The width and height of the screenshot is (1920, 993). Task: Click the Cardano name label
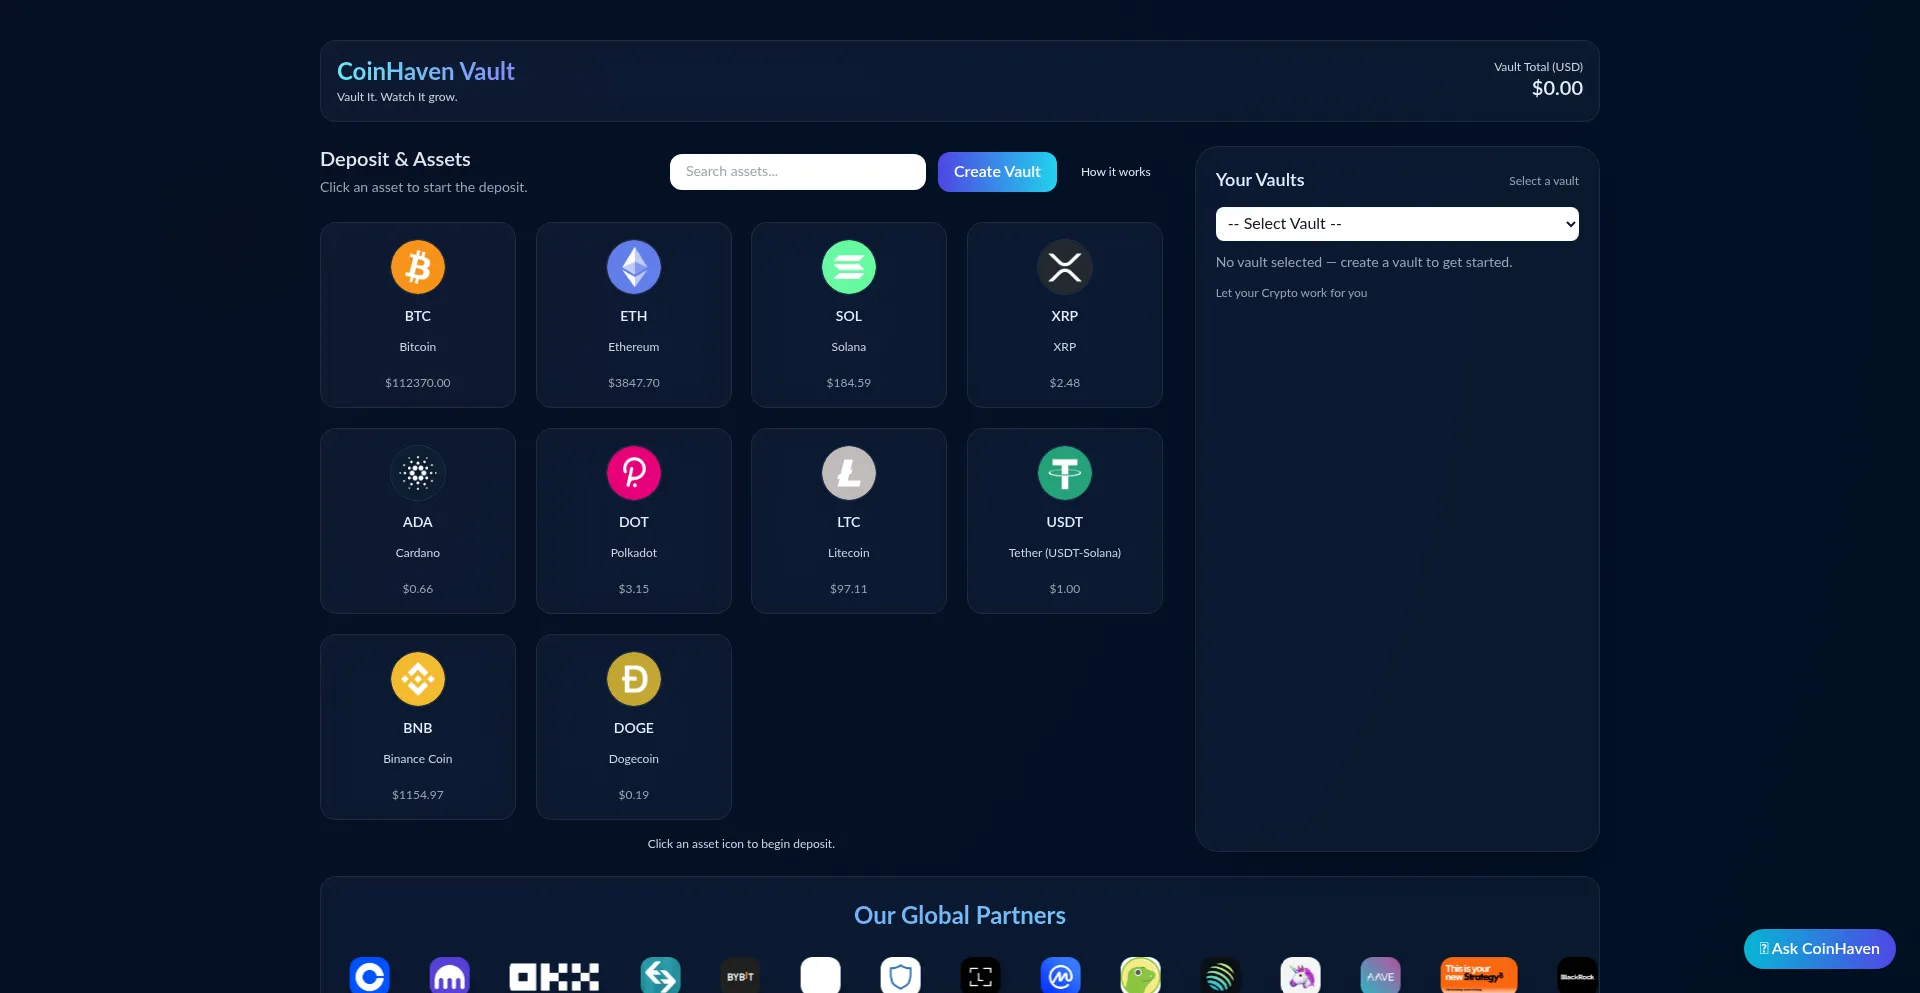[x=418, y=553]
